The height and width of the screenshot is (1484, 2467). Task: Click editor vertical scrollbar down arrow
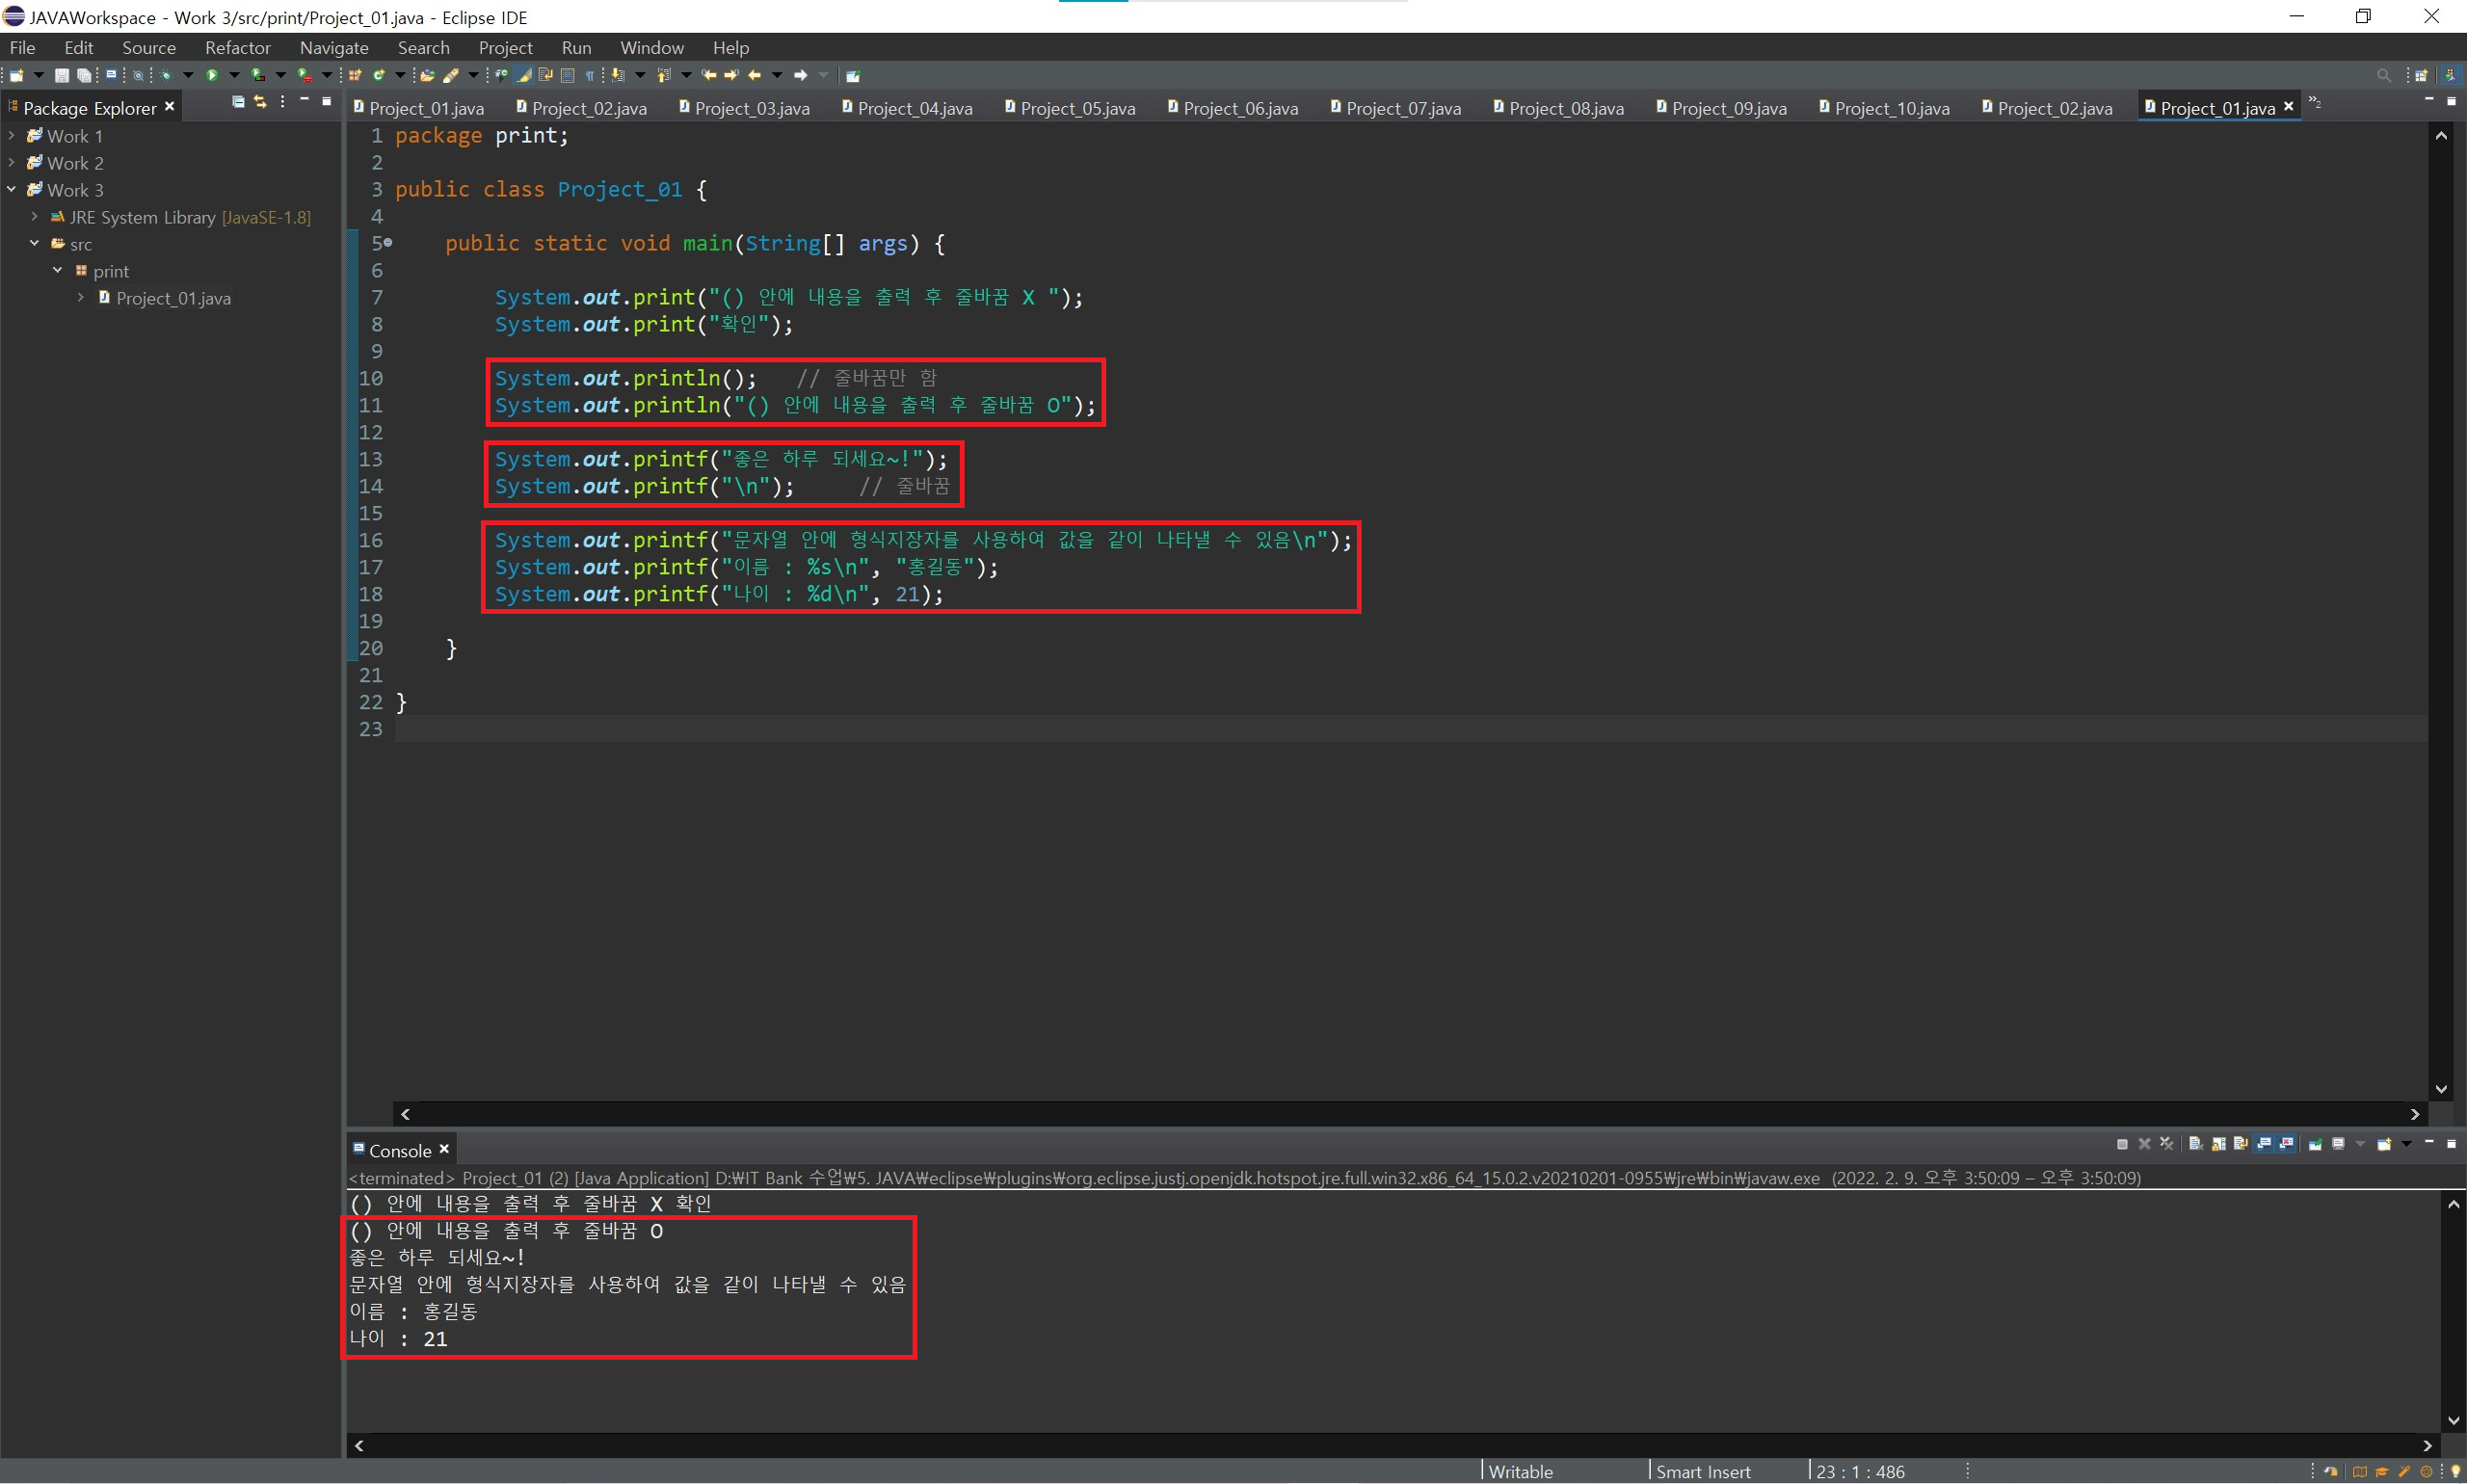coord(2441,1089)
